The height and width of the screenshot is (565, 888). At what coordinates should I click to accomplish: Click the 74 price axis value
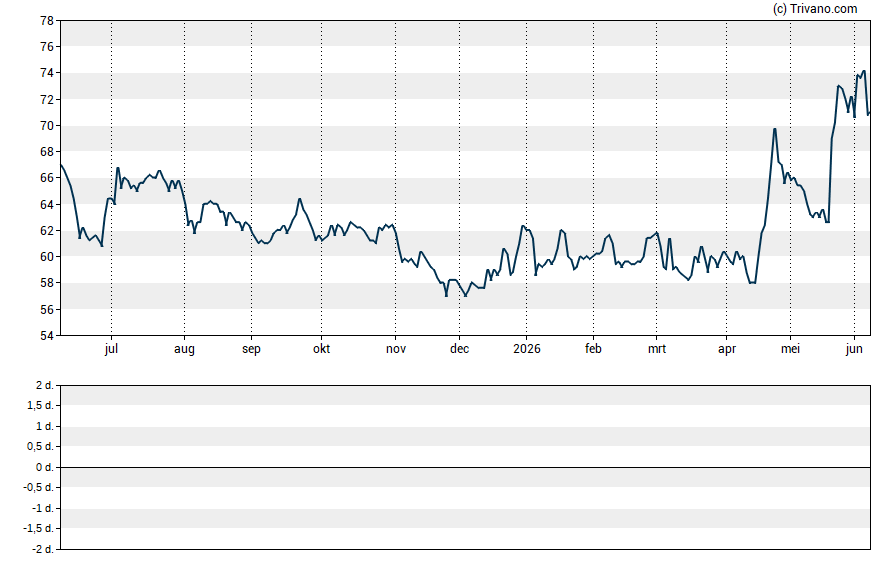coord(47,73)
